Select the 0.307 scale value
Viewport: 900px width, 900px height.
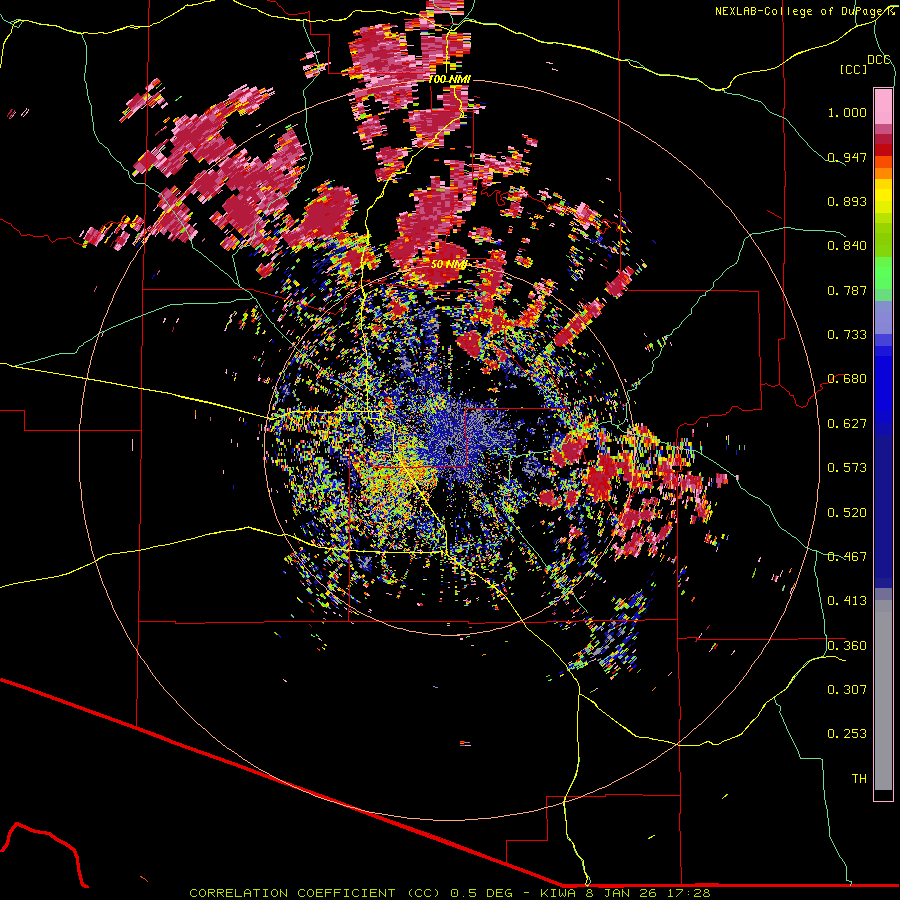[847, 690]
